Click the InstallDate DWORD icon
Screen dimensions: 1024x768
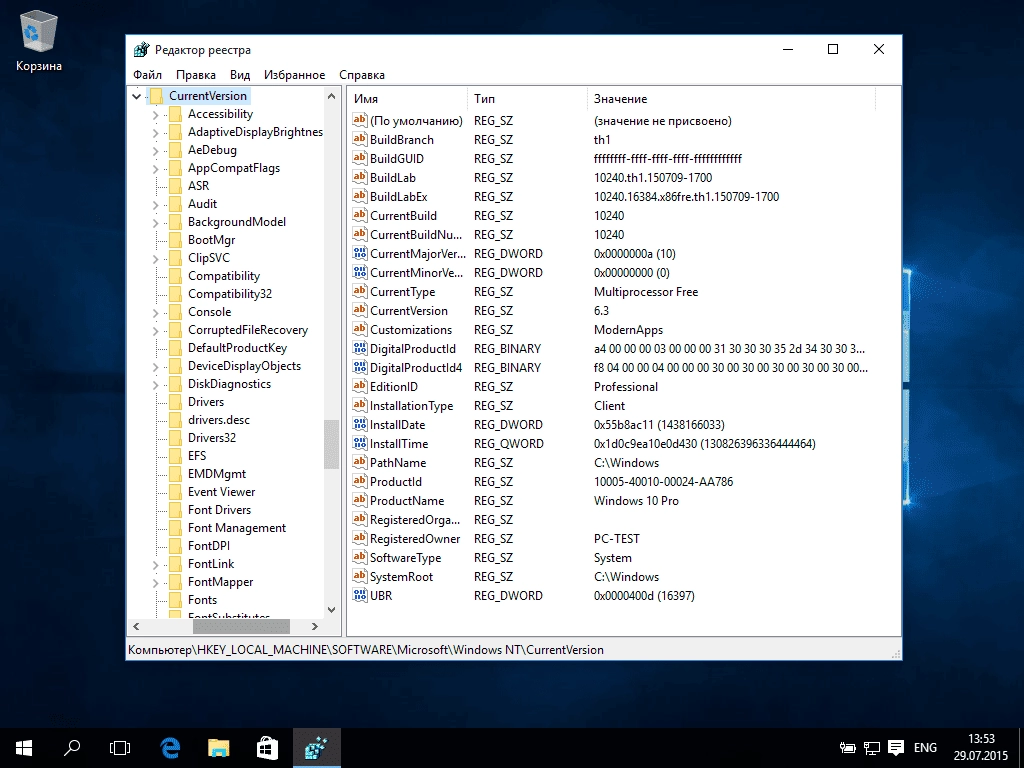click(x=359, y=424)
